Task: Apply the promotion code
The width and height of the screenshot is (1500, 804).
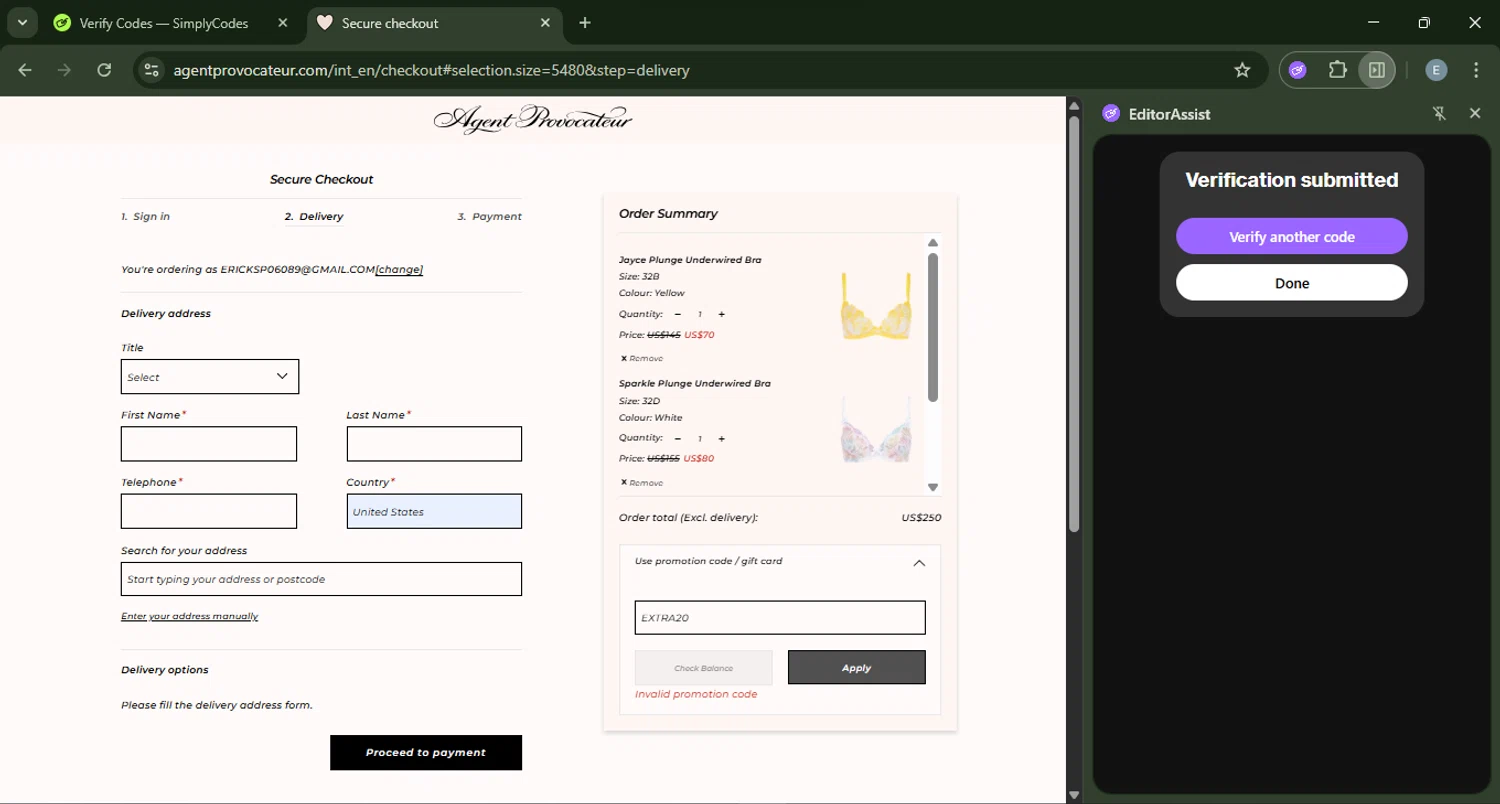Action: coord(857,668)
